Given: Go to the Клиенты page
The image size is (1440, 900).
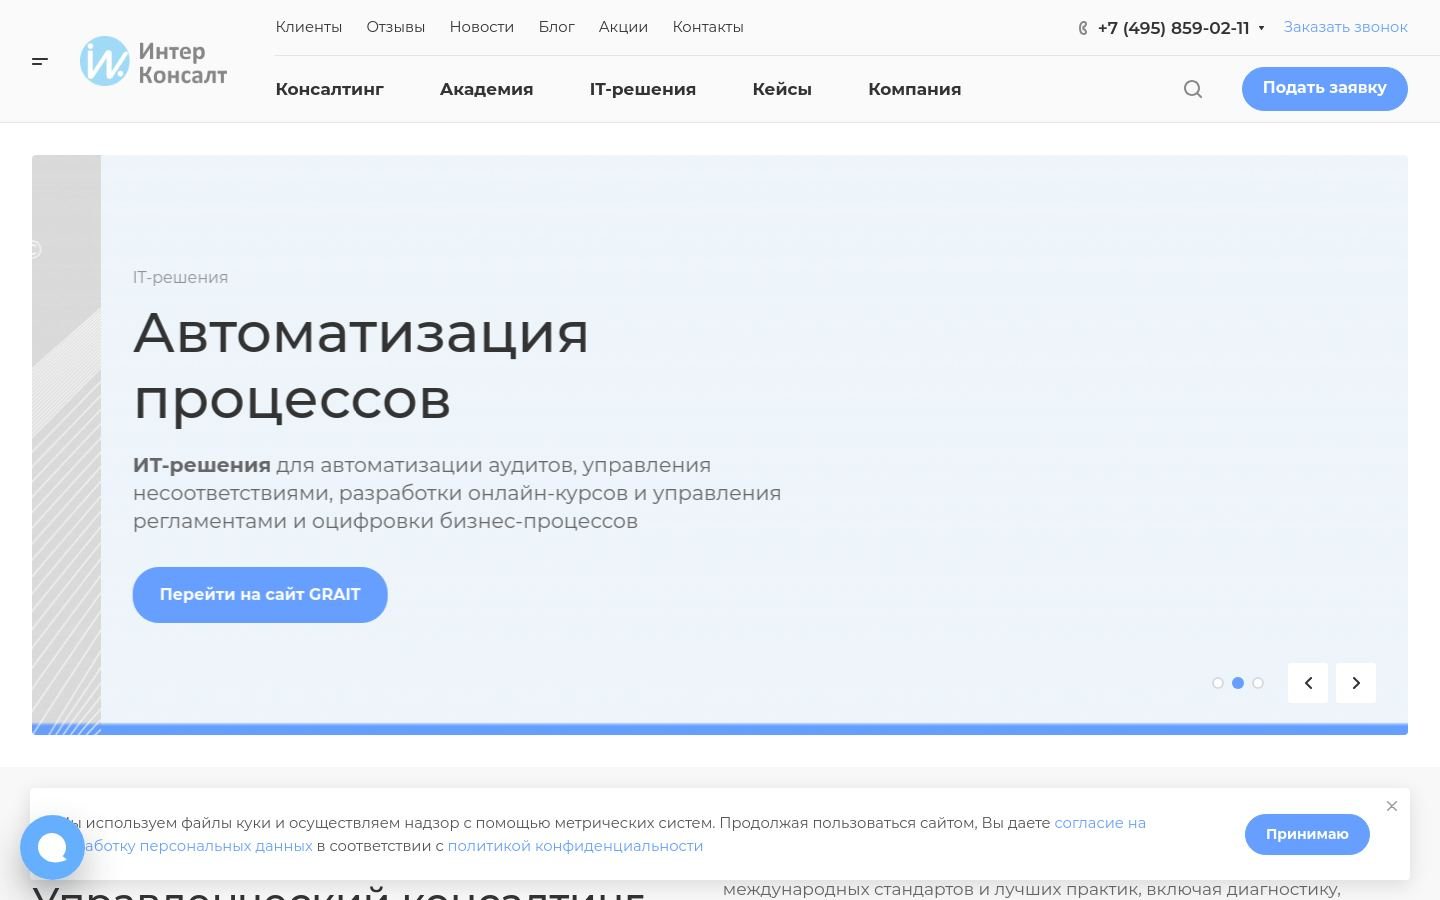Looking at the screenshot, I should point(309,27).
